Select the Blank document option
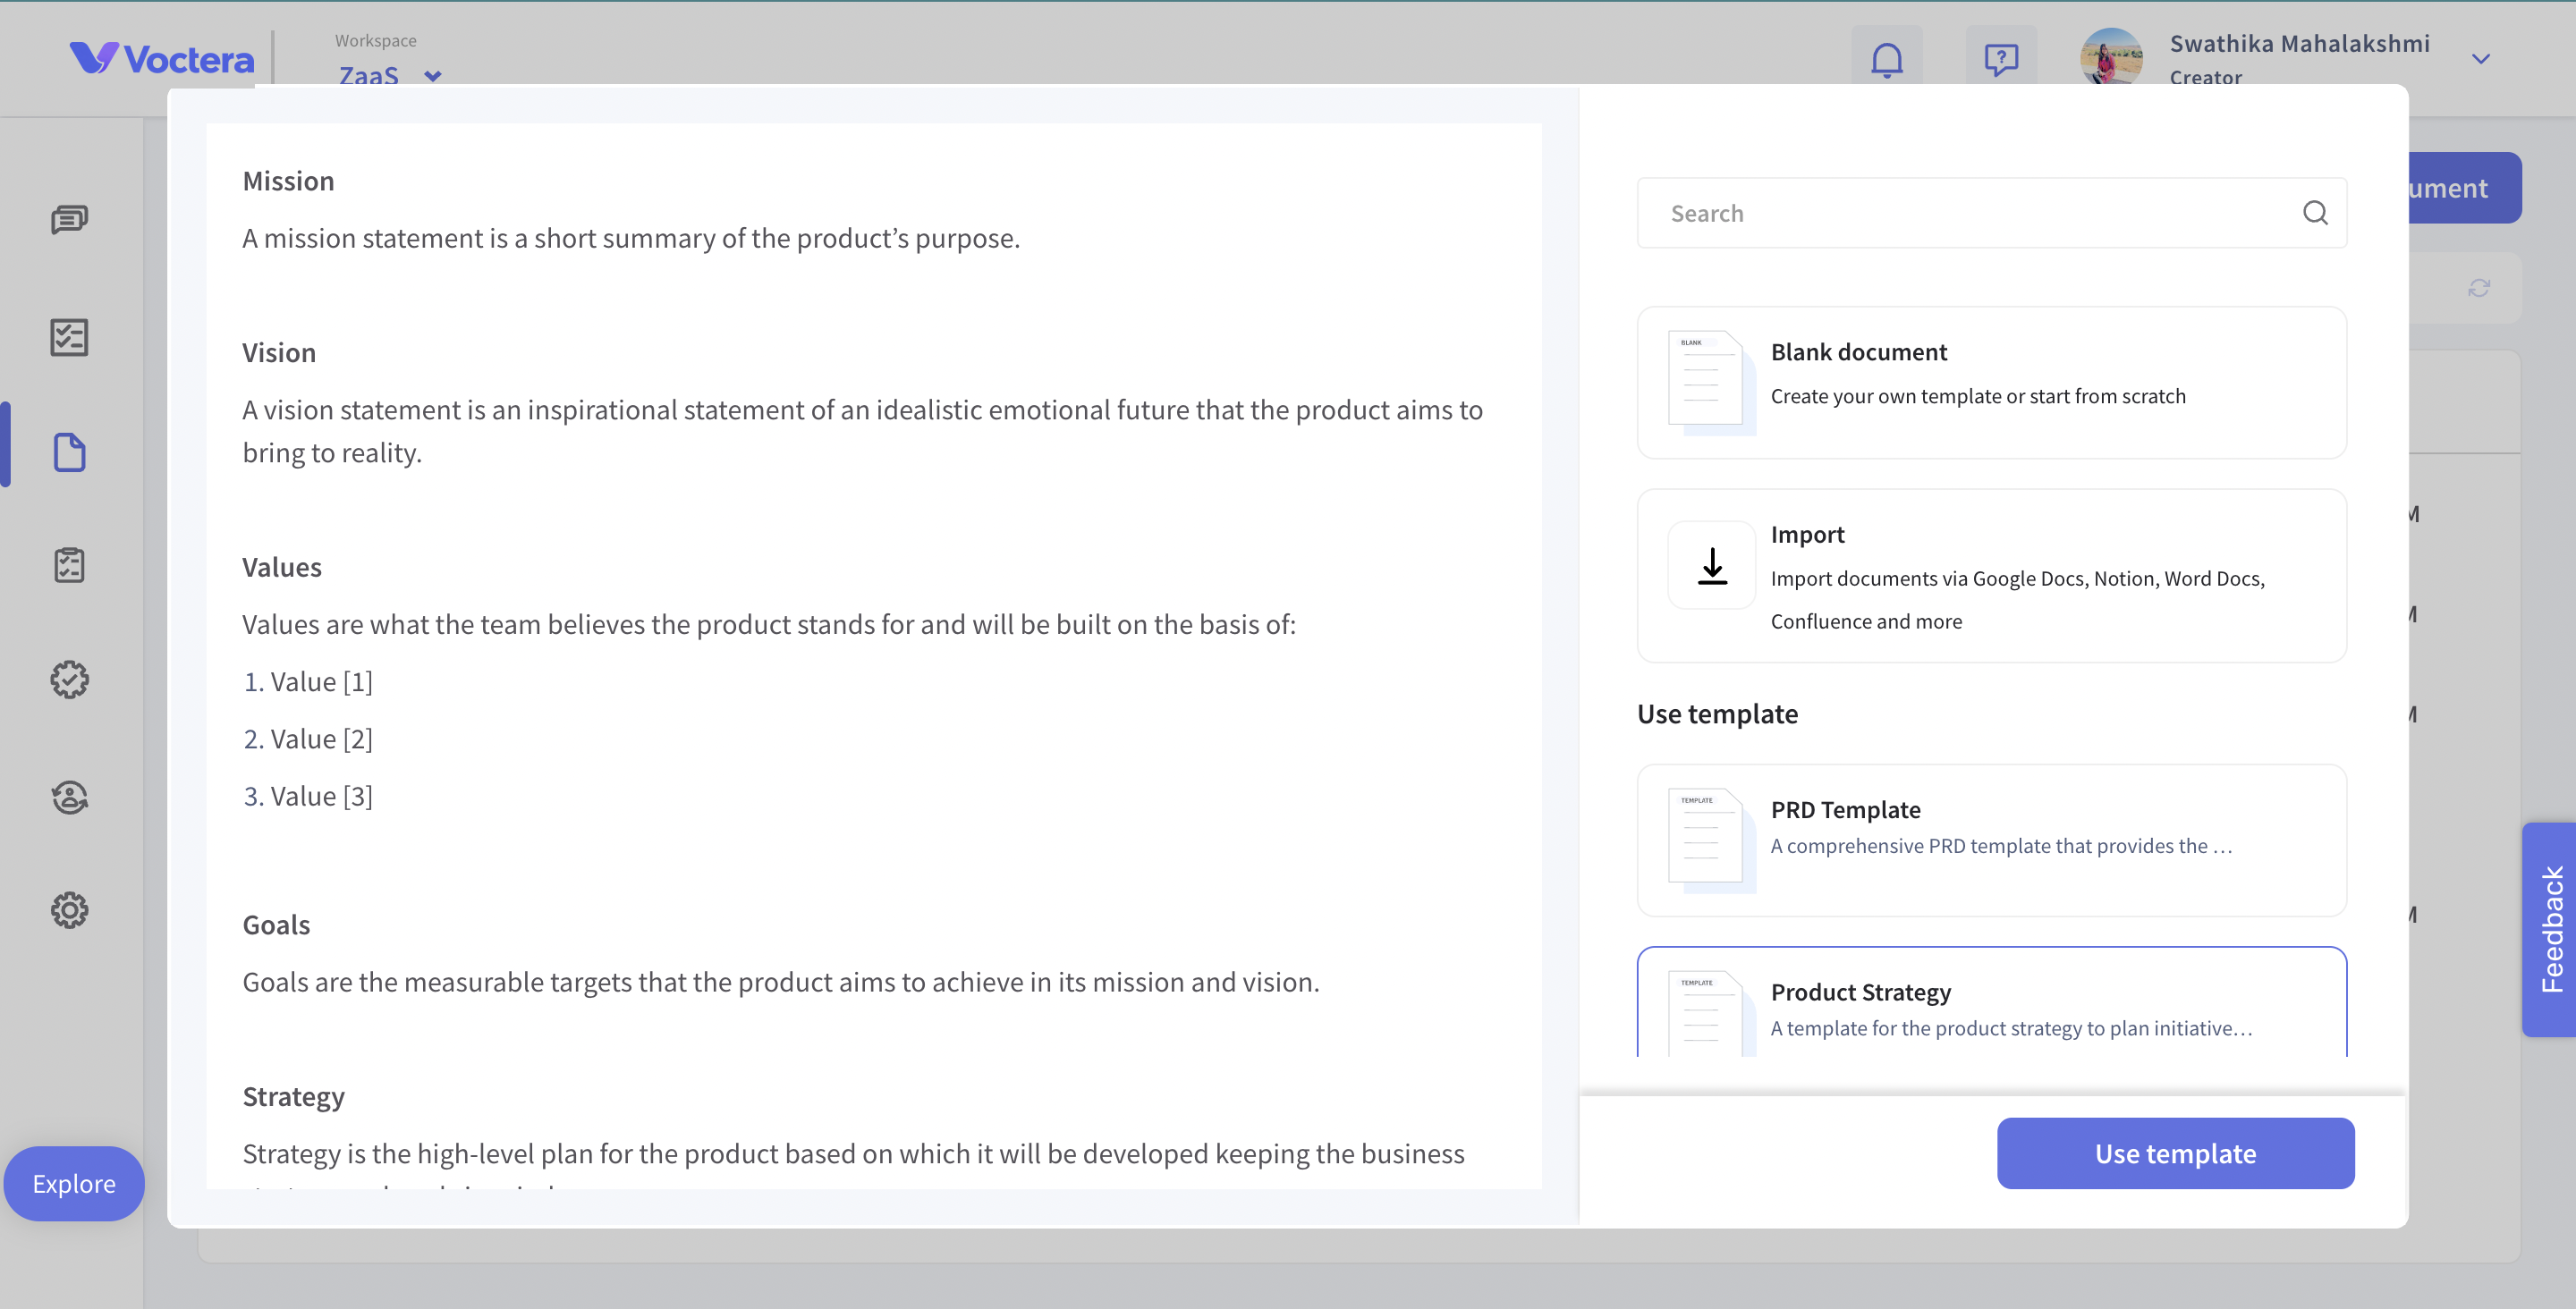This screenshot has width=2576, height=1309. point(1991,383)
